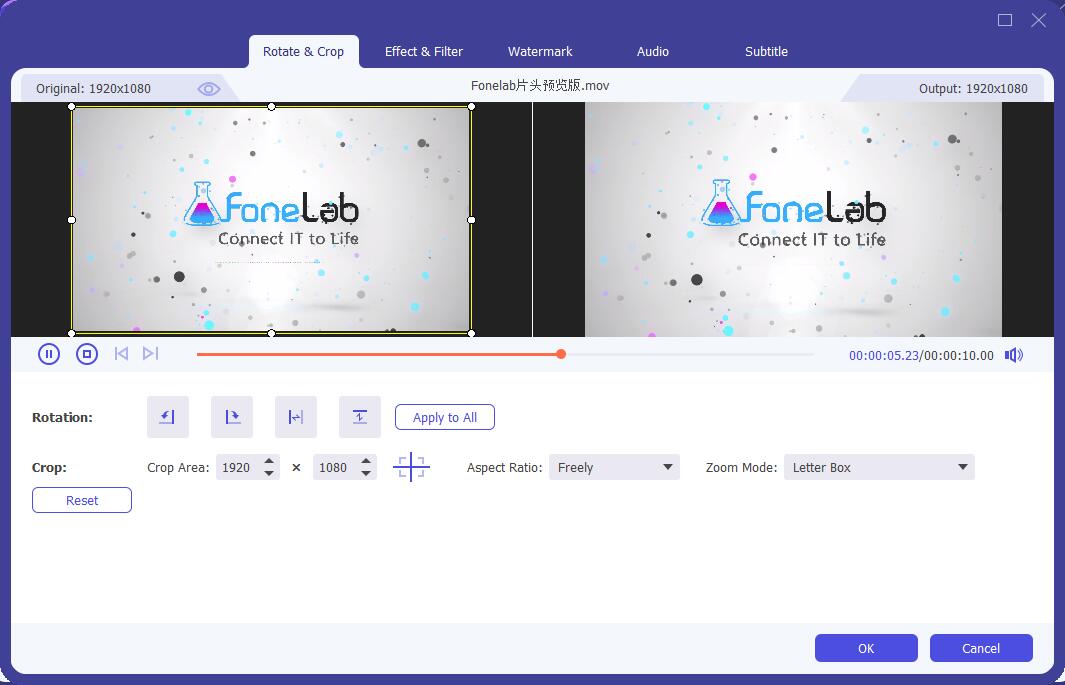Jump to next frame

[x=151, y=354]
